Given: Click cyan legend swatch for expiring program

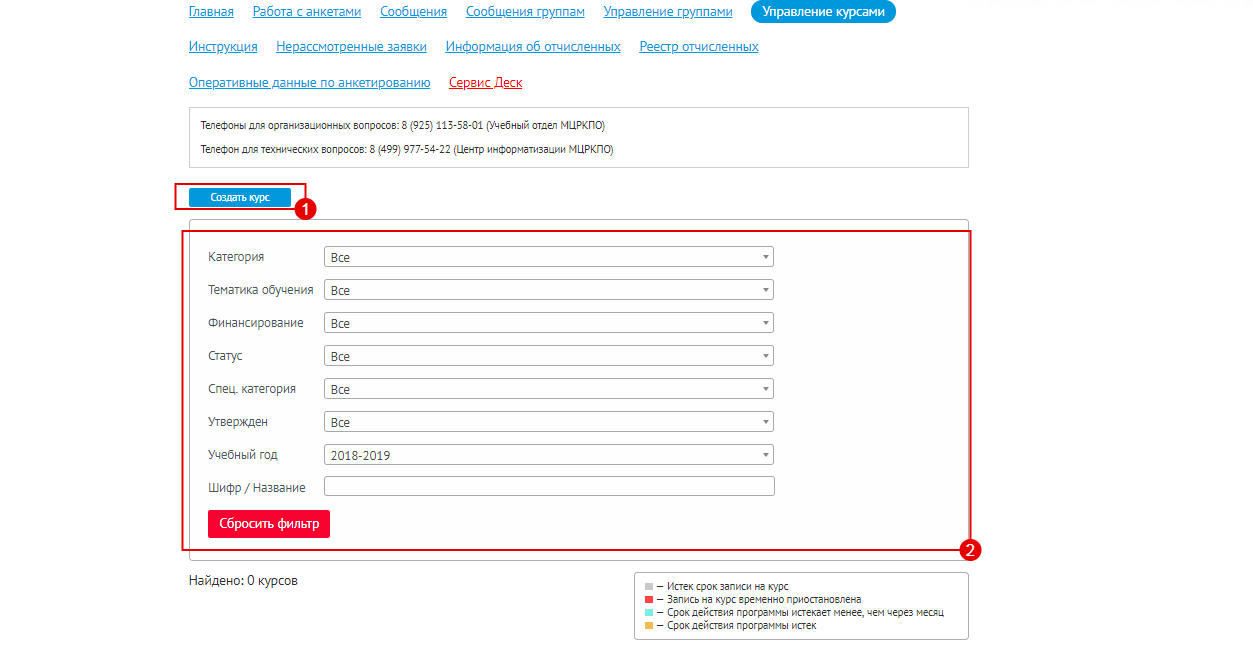Looking at the screenshot, I should tap(649, 612).
